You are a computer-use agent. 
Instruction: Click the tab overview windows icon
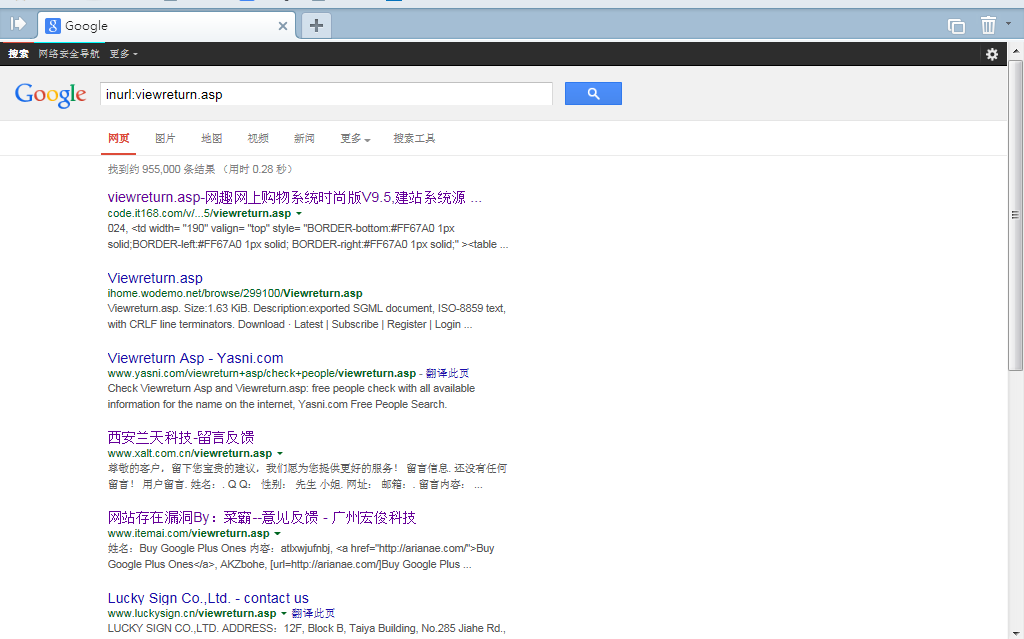(x=956, y=25)
